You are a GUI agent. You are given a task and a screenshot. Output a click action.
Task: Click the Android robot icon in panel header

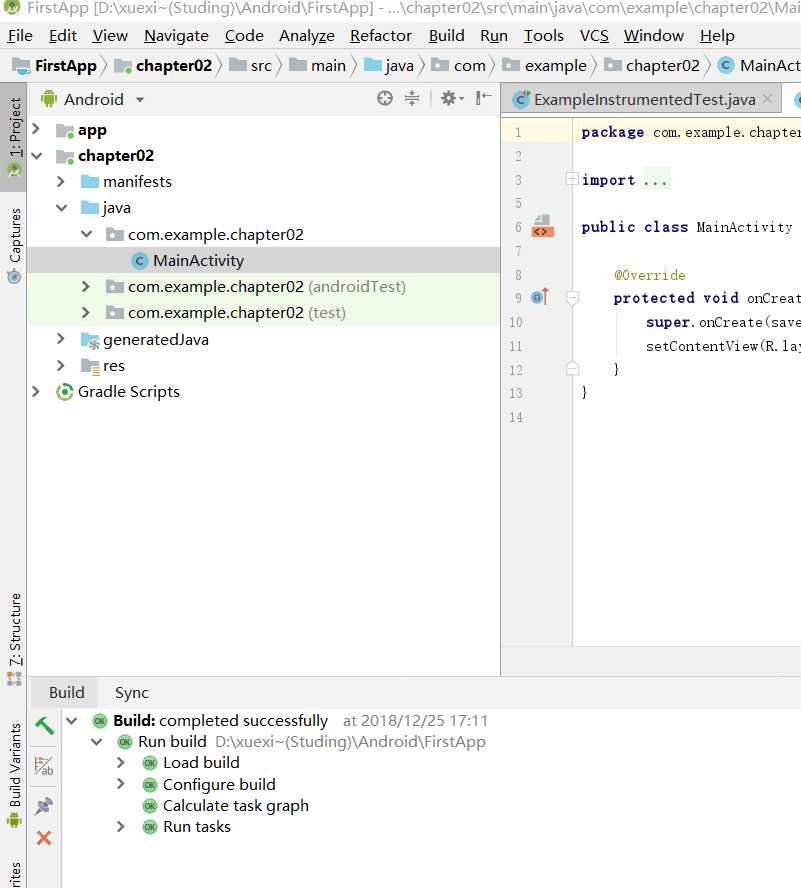point(49,99)
